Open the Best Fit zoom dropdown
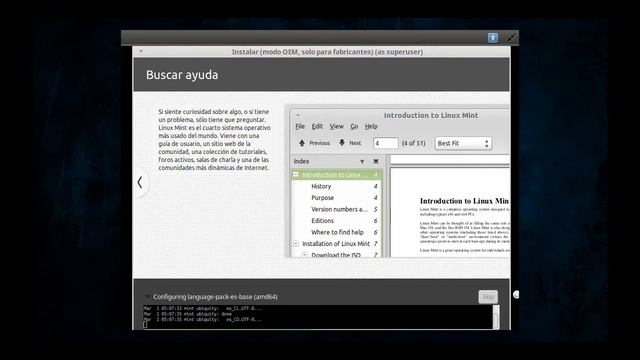640x360 pixels. [x=463, y=143]
